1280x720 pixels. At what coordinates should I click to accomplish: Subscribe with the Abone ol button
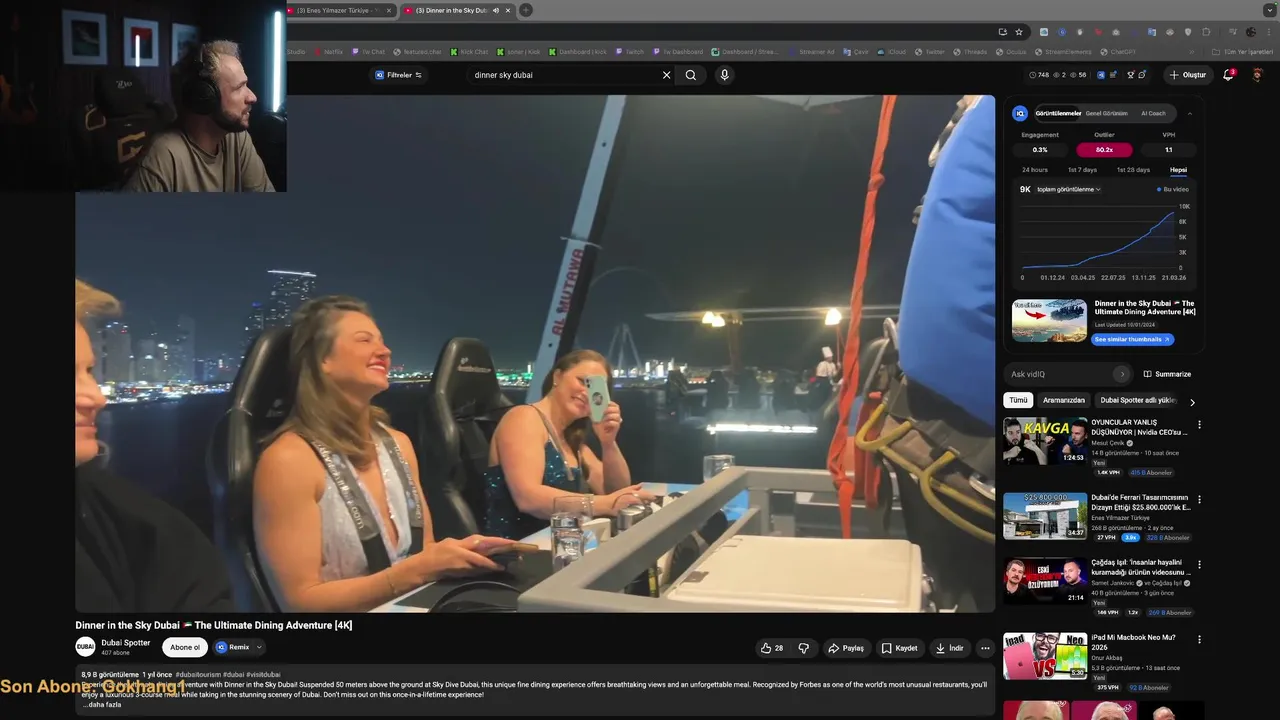pos(185,647)
